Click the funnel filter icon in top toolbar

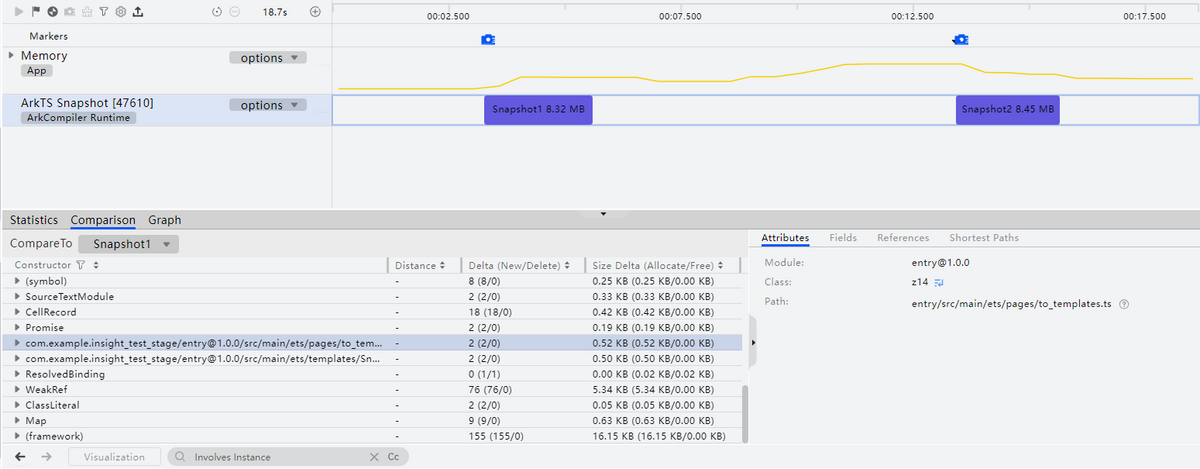pos(104,12)
